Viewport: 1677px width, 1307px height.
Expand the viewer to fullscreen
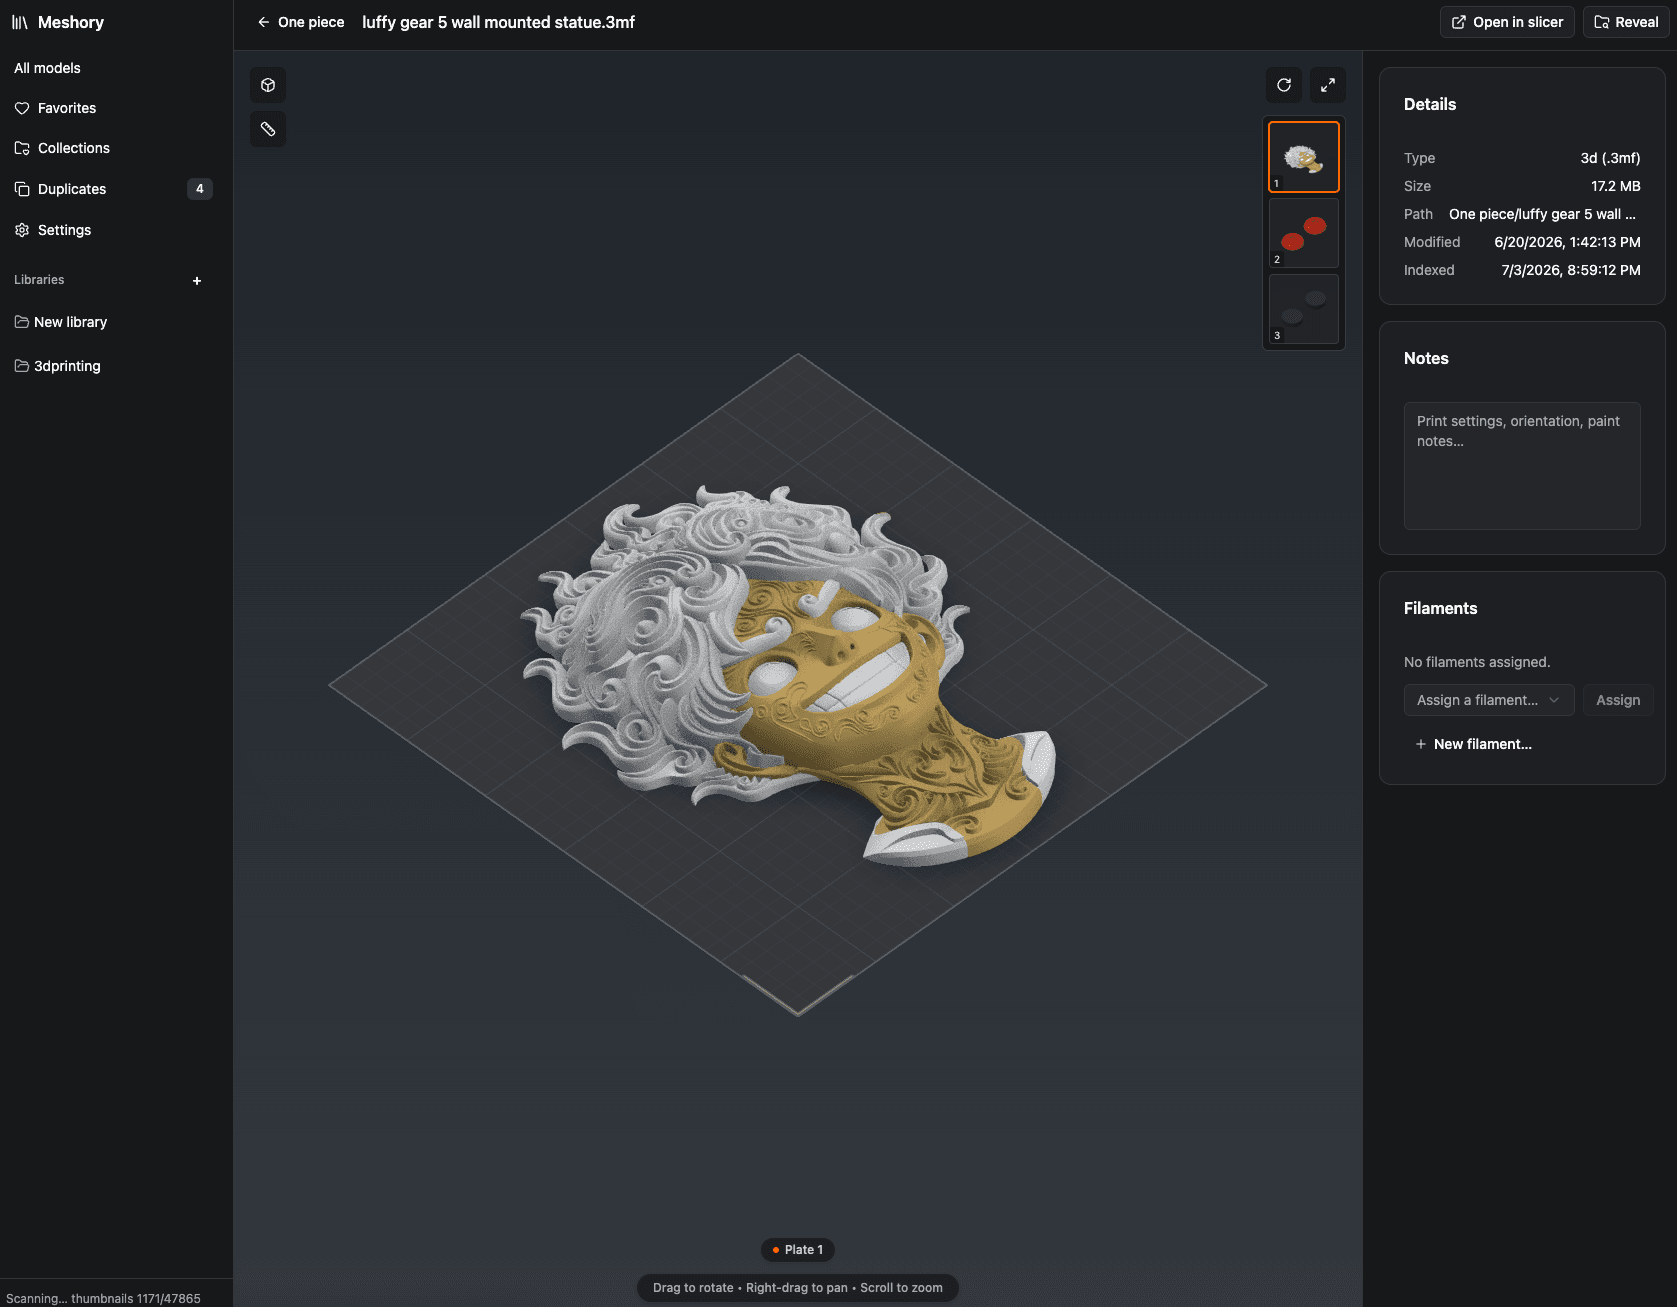pyautogui.click(x=1328, y=85)
